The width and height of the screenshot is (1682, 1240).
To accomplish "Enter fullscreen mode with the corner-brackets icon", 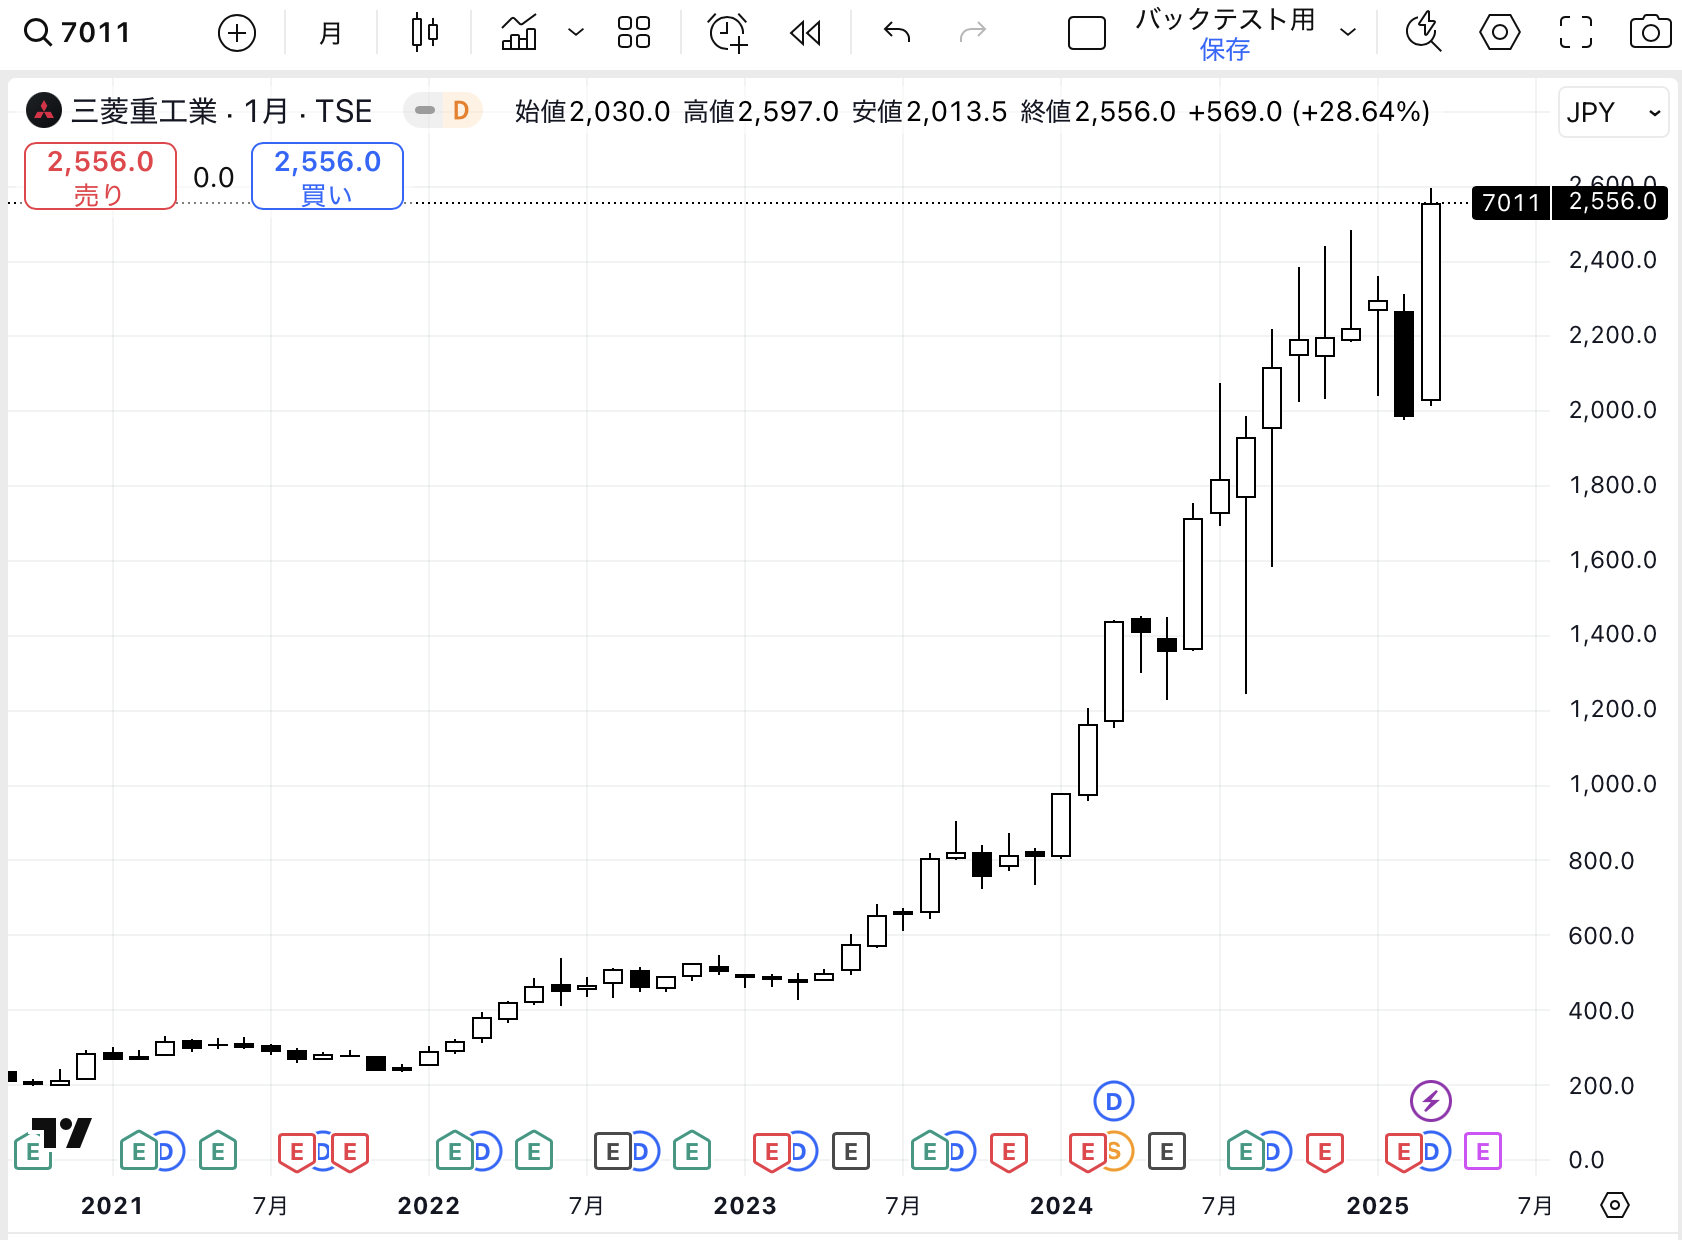I will (1576, 33).
